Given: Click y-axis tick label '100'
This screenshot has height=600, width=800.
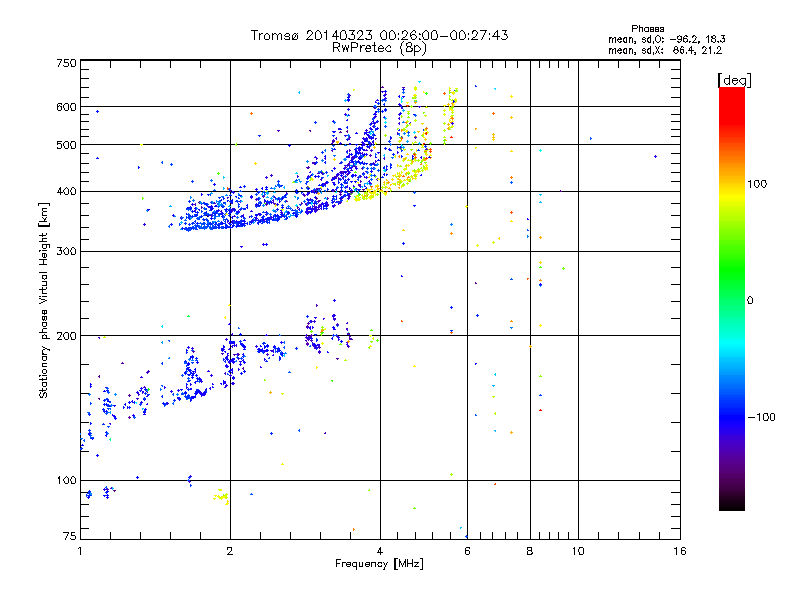Looking at the screenshot, I should [66, 480].
